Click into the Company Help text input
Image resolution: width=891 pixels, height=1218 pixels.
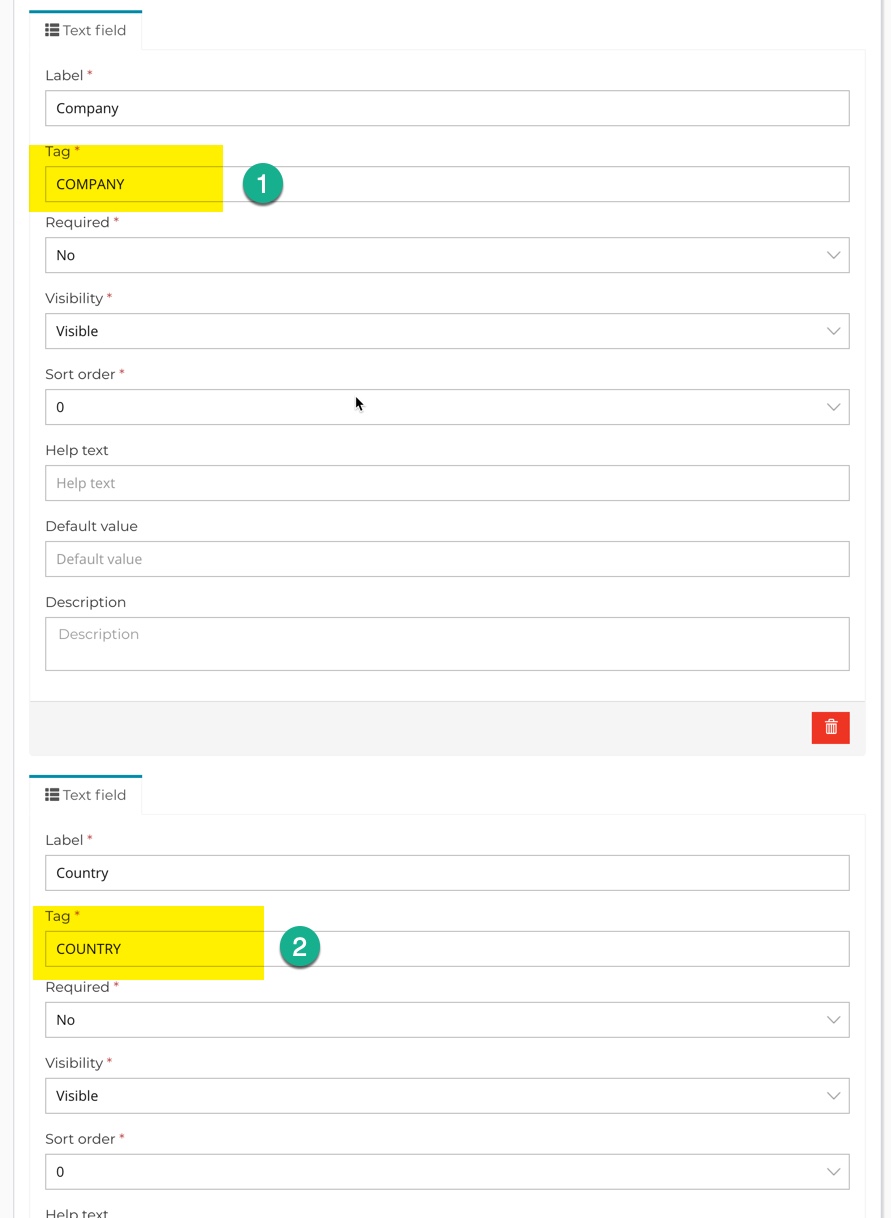pos(447,483)
